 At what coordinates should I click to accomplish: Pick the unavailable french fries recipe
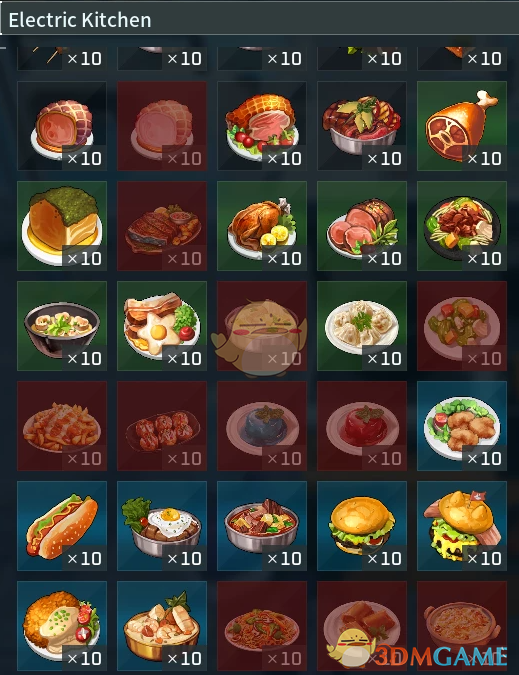(62, 426)
